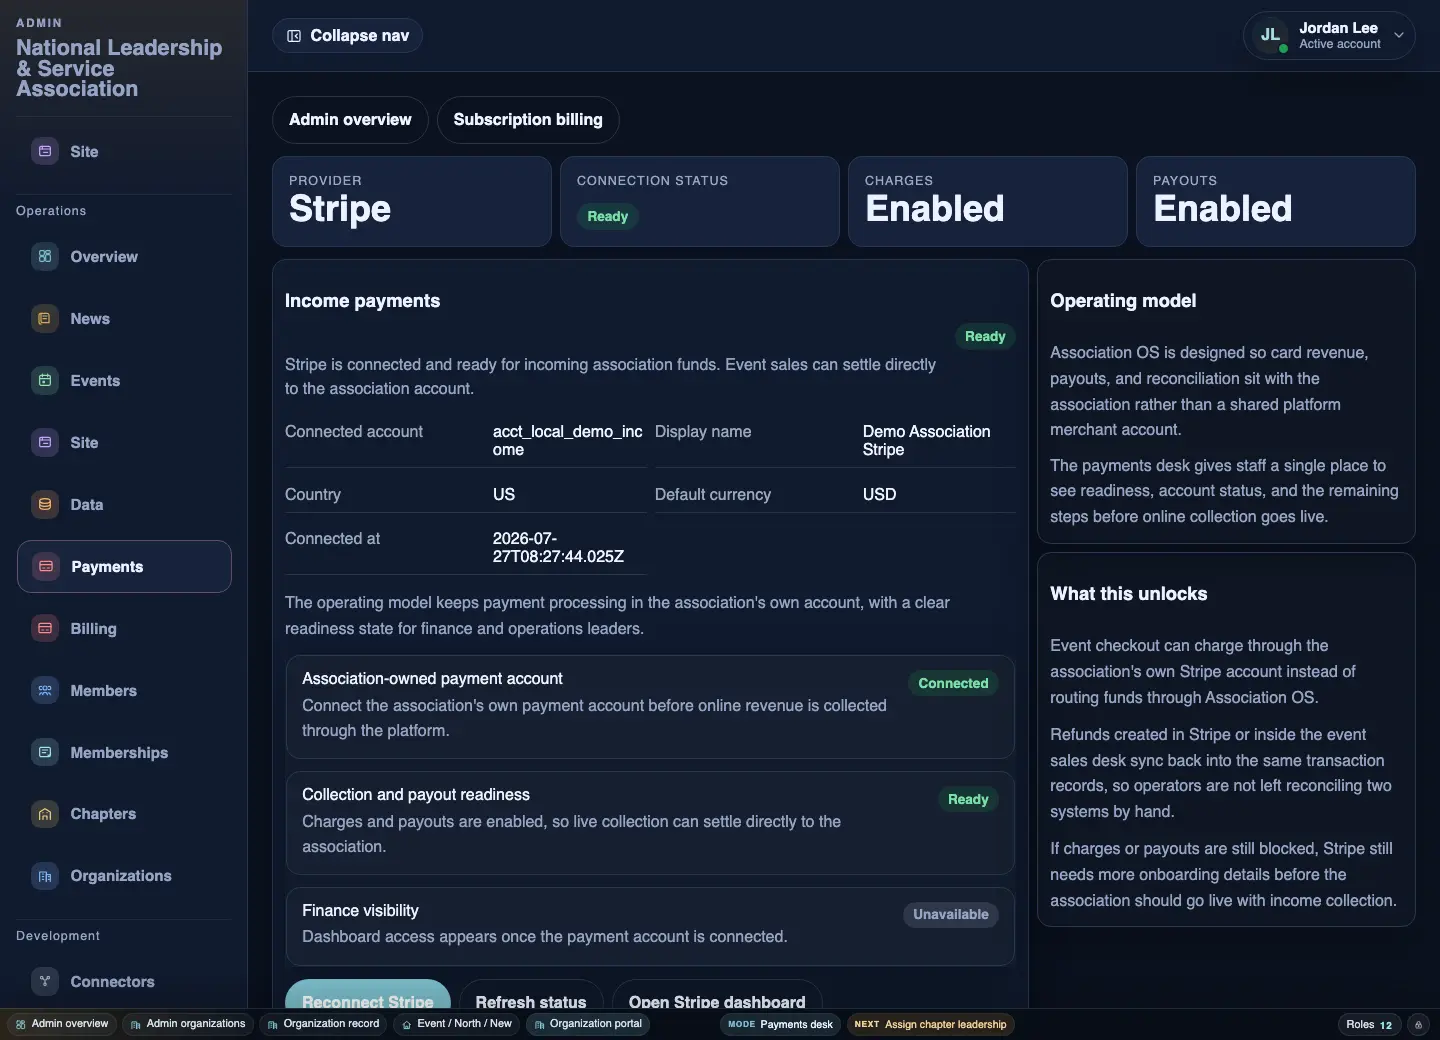Image resolution: width=1440 pixels, height=1040 pixels.
Task: Open Organizations via its sidebar icon
Action: 45,876
